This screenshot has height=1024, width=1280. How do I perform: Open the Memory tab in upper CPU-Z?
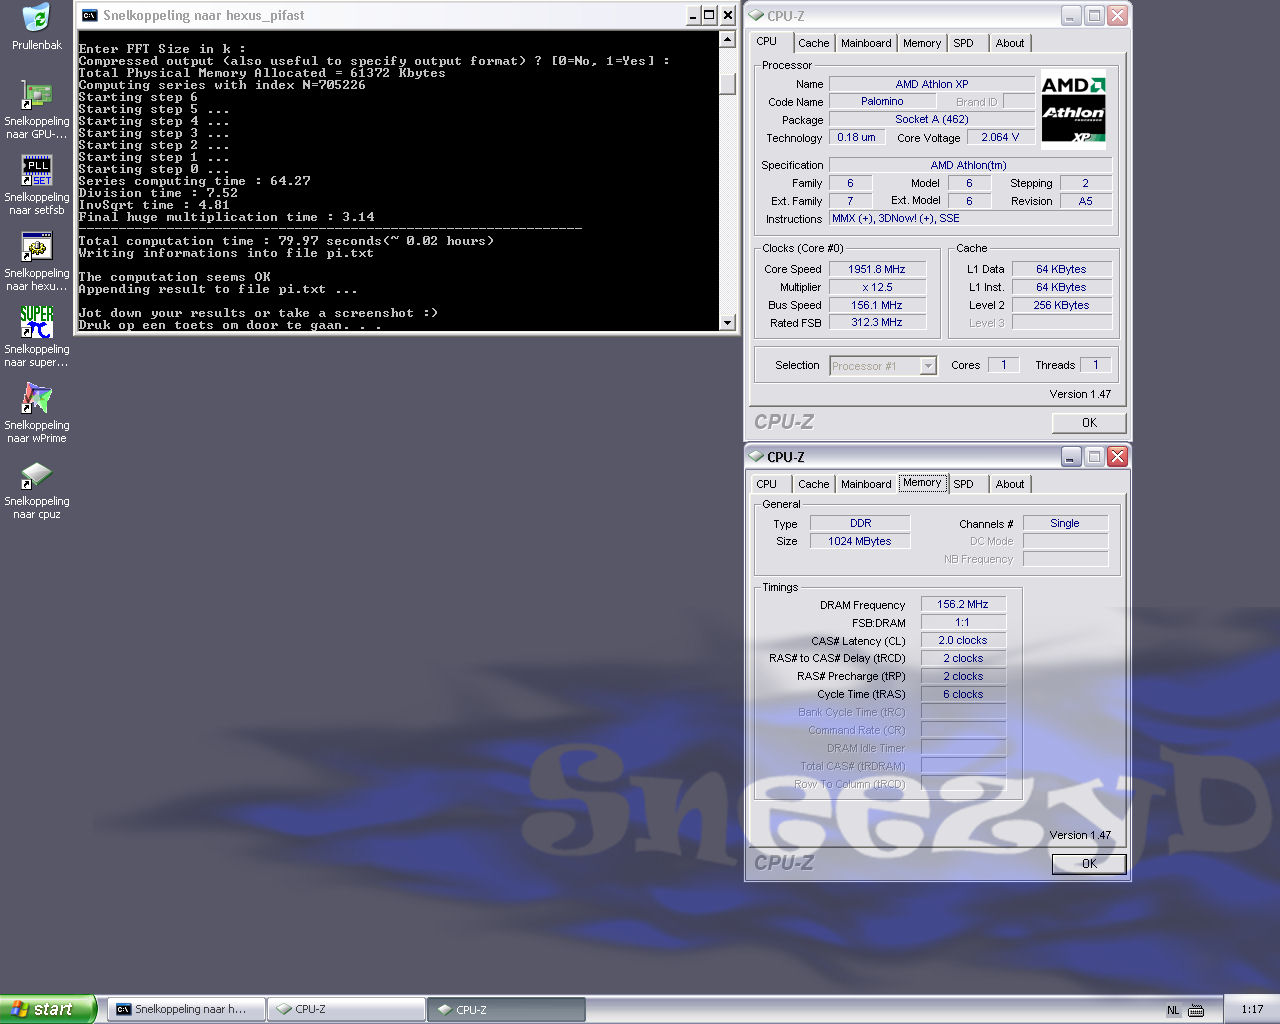(x=922, y=43)
